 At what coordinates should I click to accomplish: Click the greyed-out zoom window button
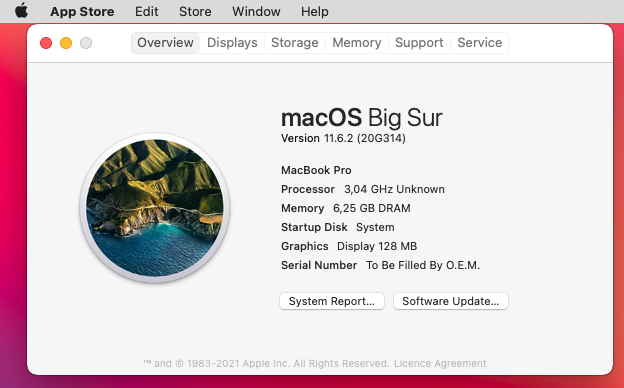[86, 43]
